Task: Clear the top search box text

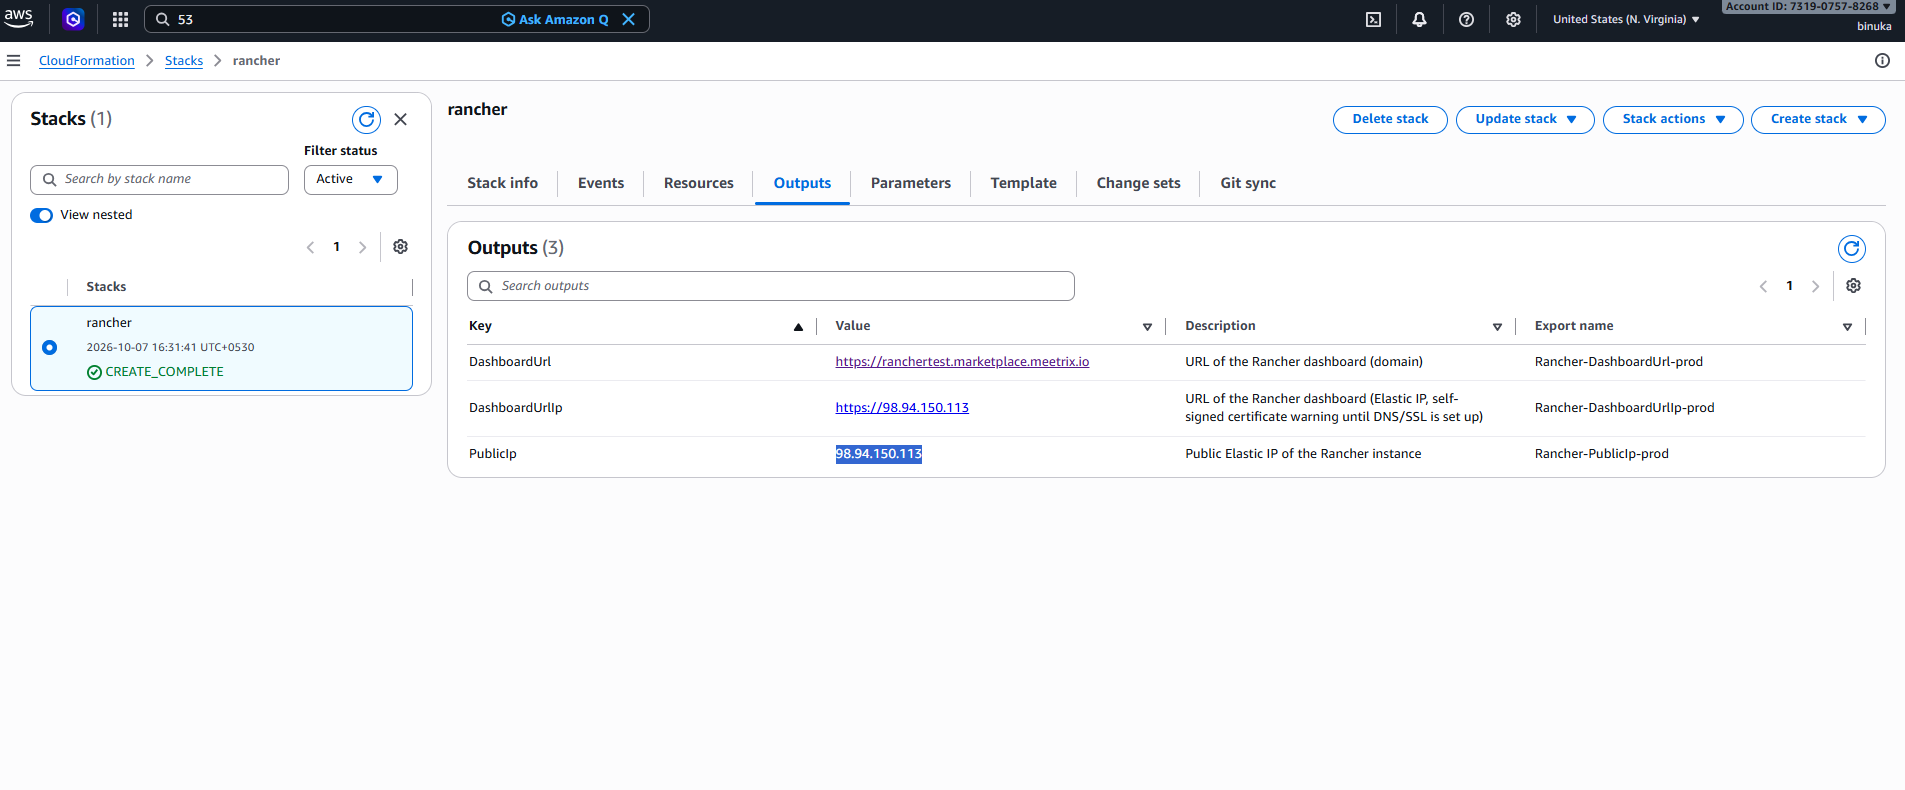Action: pyautogui.click(x=628, y=19)
